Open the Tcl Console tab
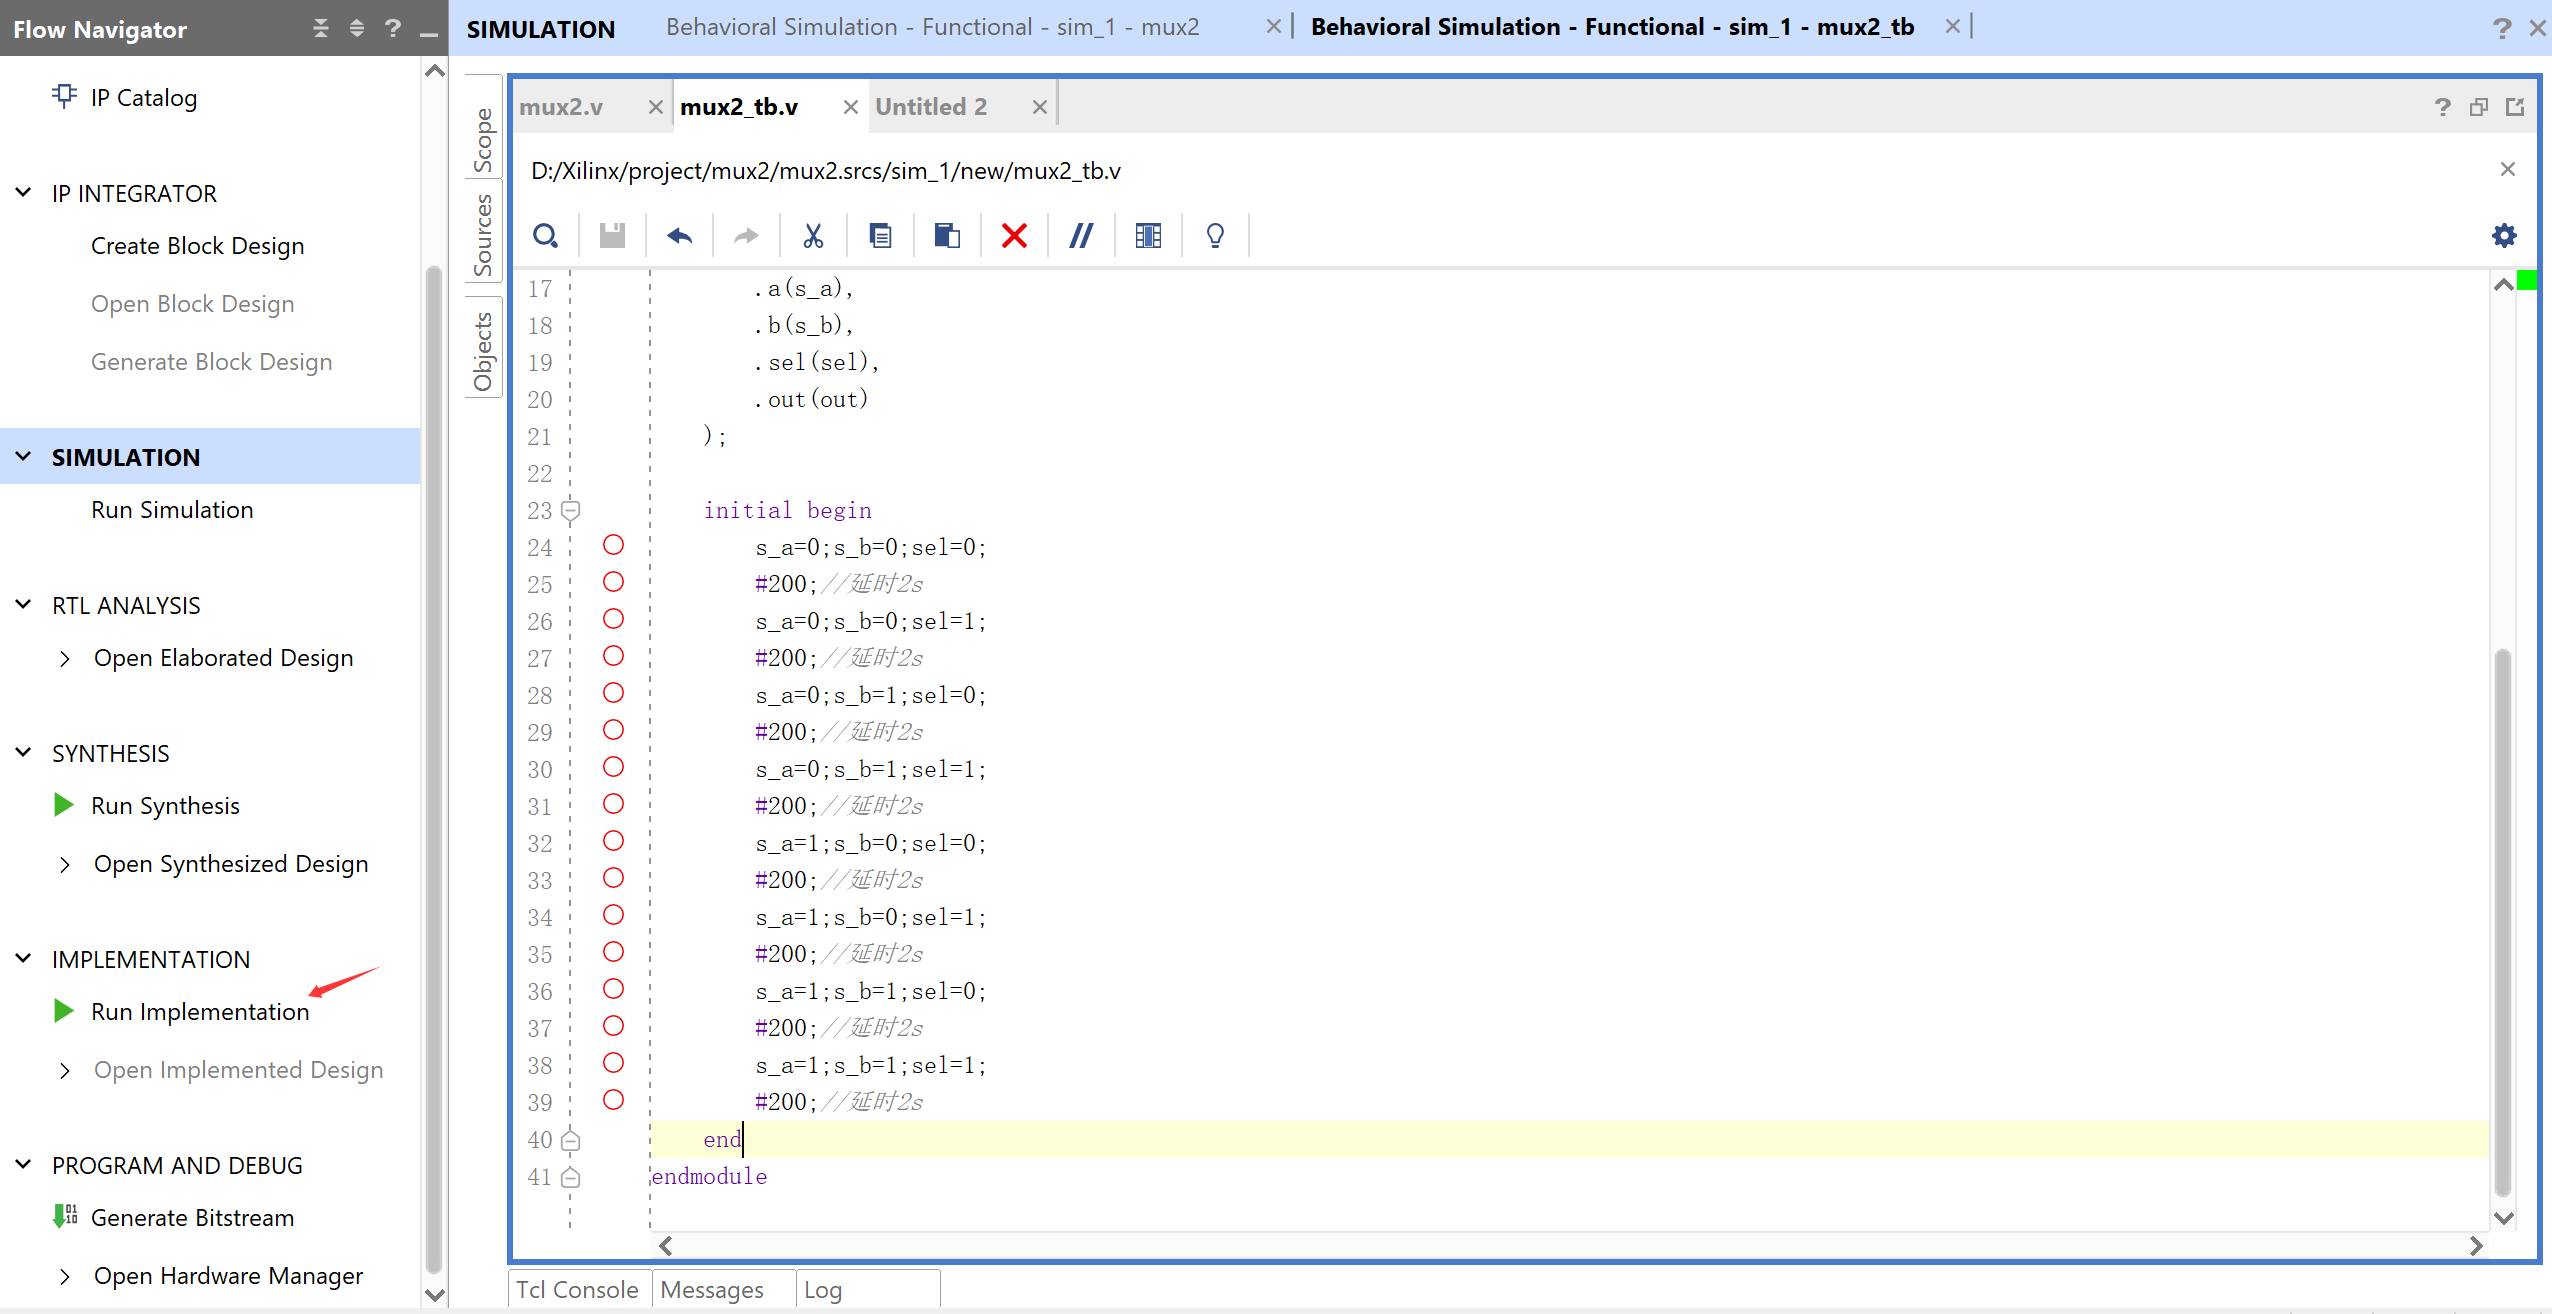 [x=578, y=1289]
